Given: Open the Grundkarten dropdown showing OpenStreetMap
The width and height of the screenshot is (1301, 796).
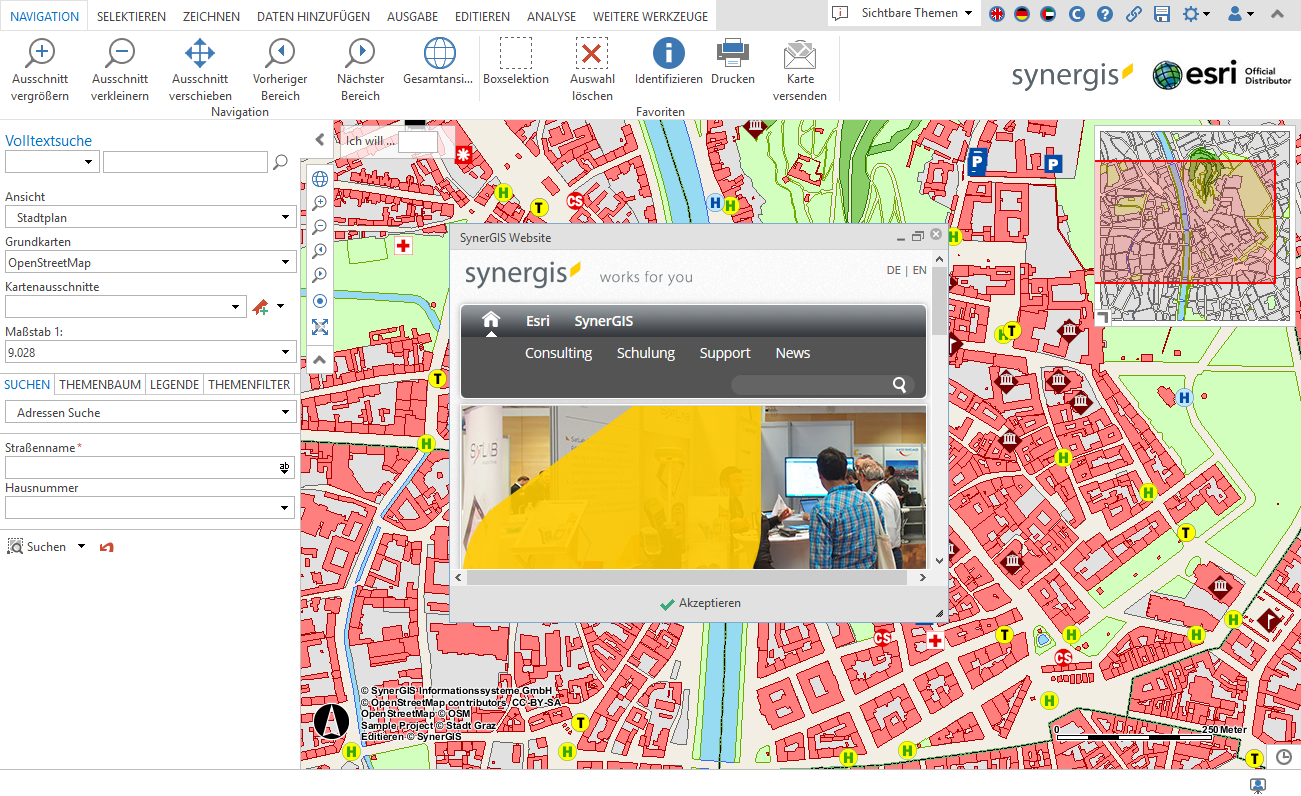Looking at the screenshot, I should [150, 263].
